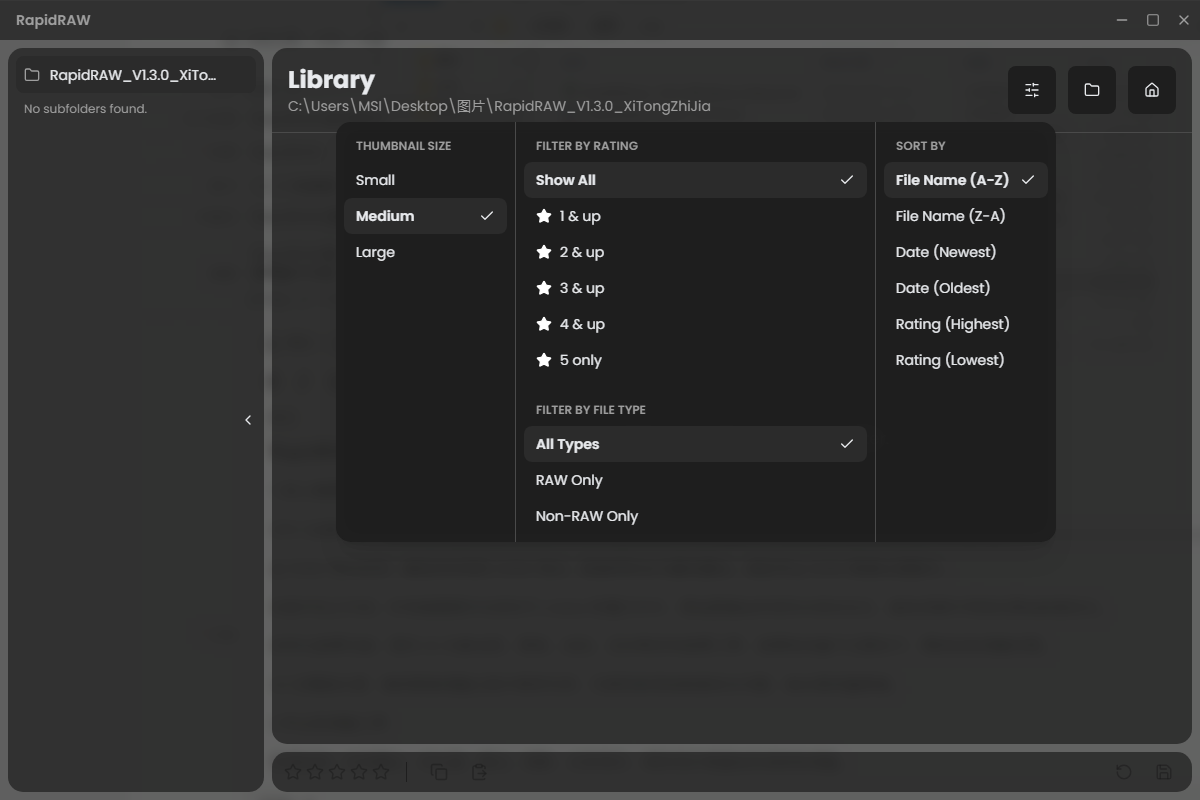The width and height of the screenshot is (1200, 800).
Task: Click the home icon button
Action: coord(1152,90)
